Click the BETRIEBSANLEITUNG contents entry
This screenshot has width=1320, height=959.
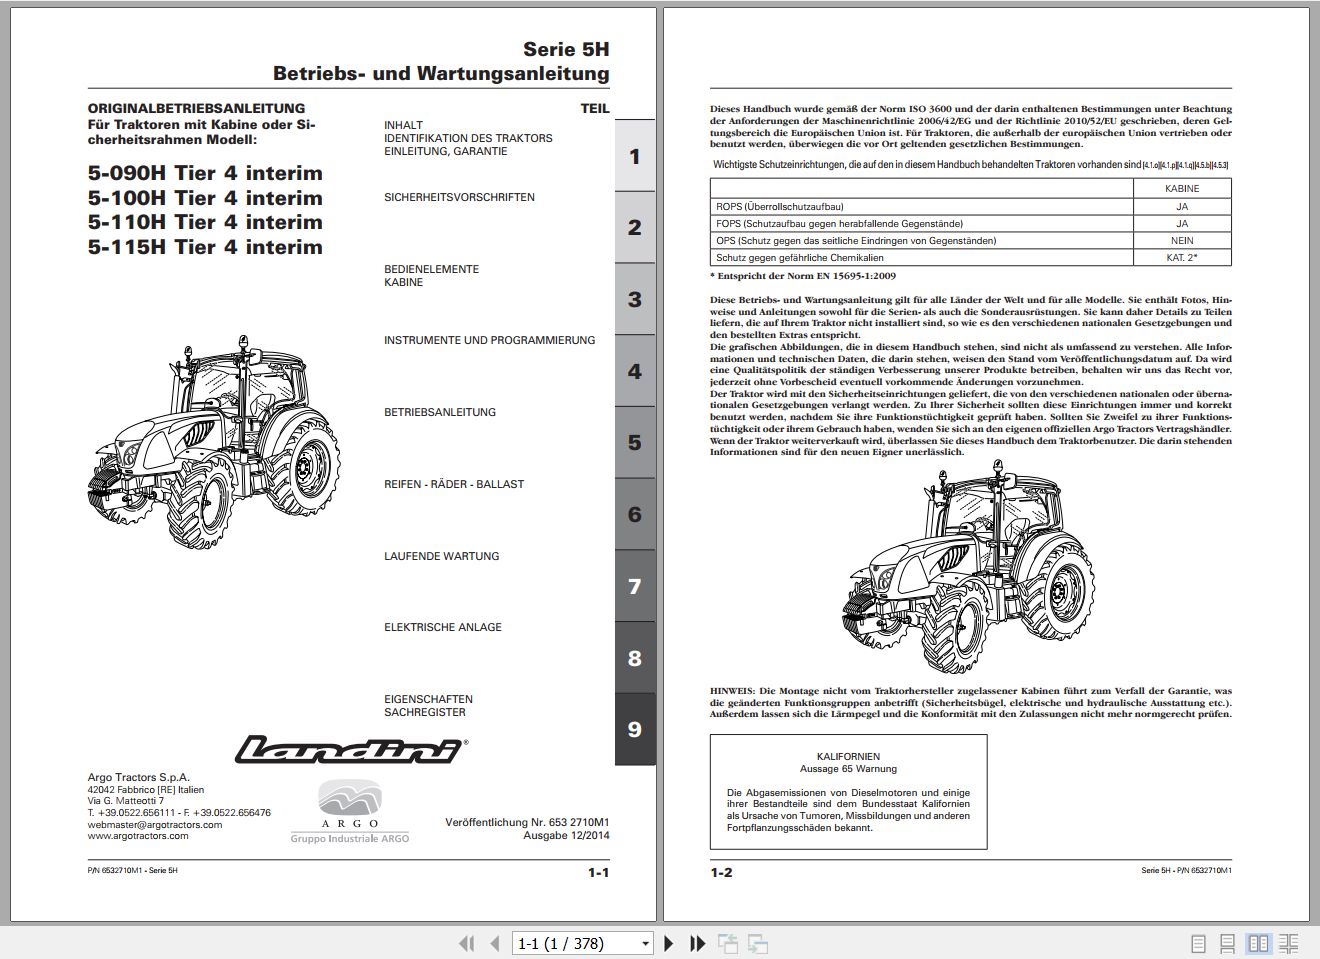pos(440,413)
